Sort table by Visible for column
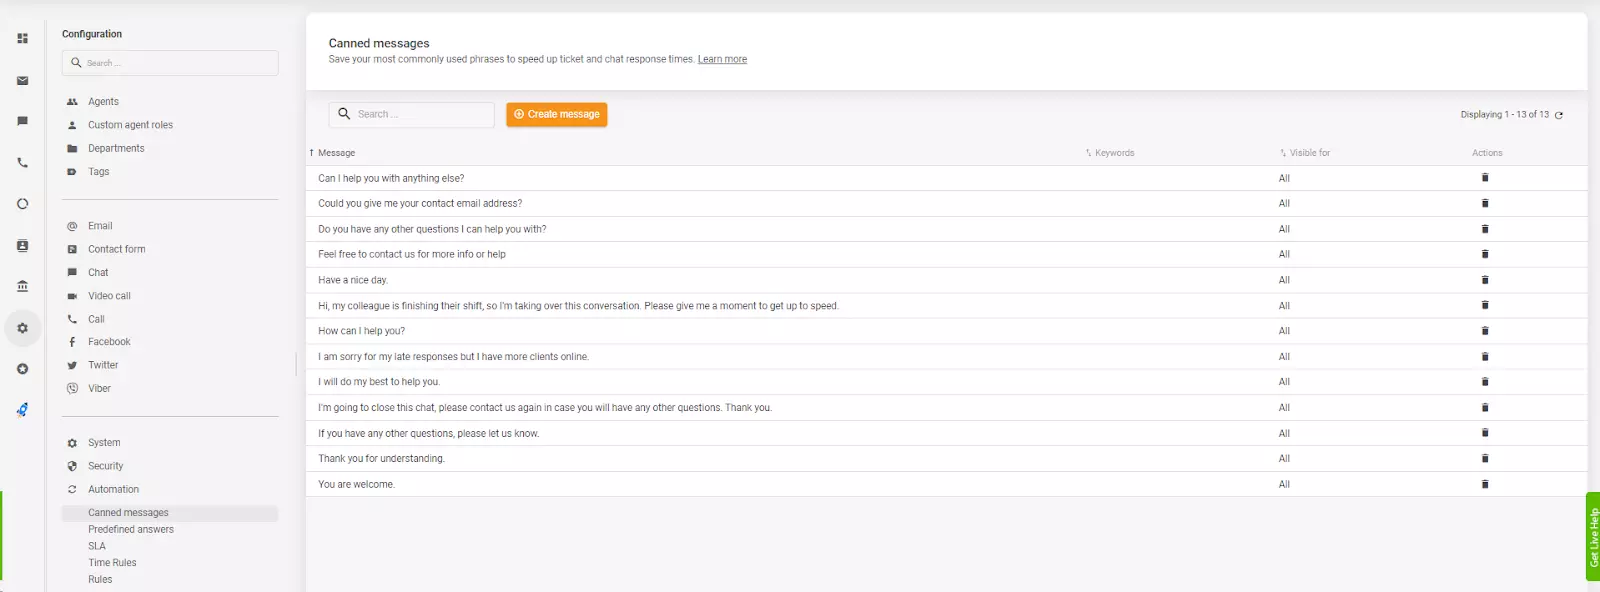This screenshot has height=592, width=1600. click(1309, 153)
